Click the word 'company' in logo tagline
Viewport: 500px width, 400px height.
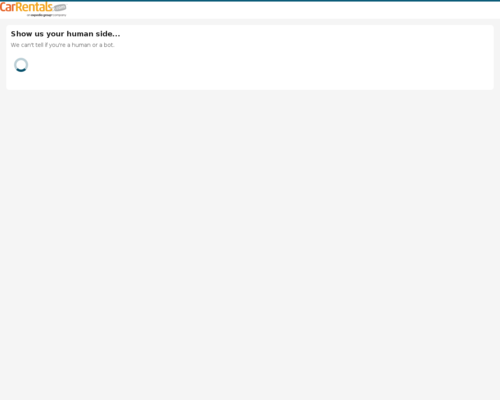pos(59,15)
